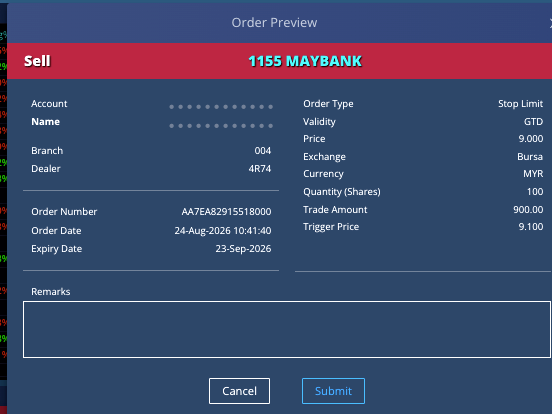Click the Validity label
Image resolution: width=552 pixels, height=414 pixels.
319,121
